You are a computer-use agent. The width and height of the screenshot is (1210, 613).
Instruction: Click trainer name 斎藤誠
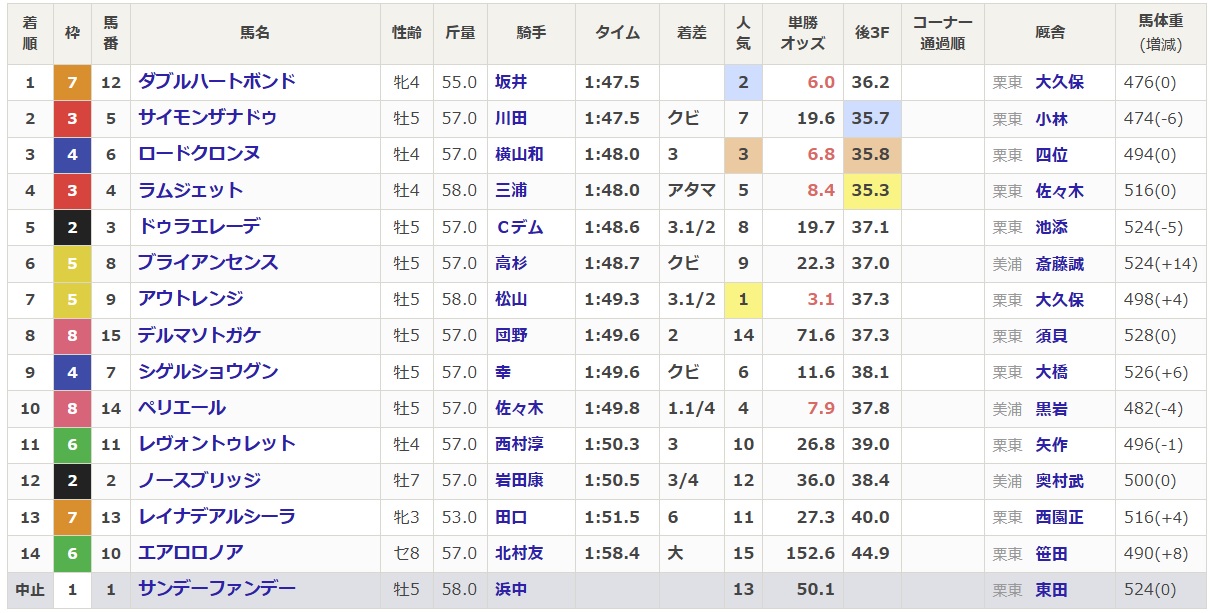point(1059,264)
